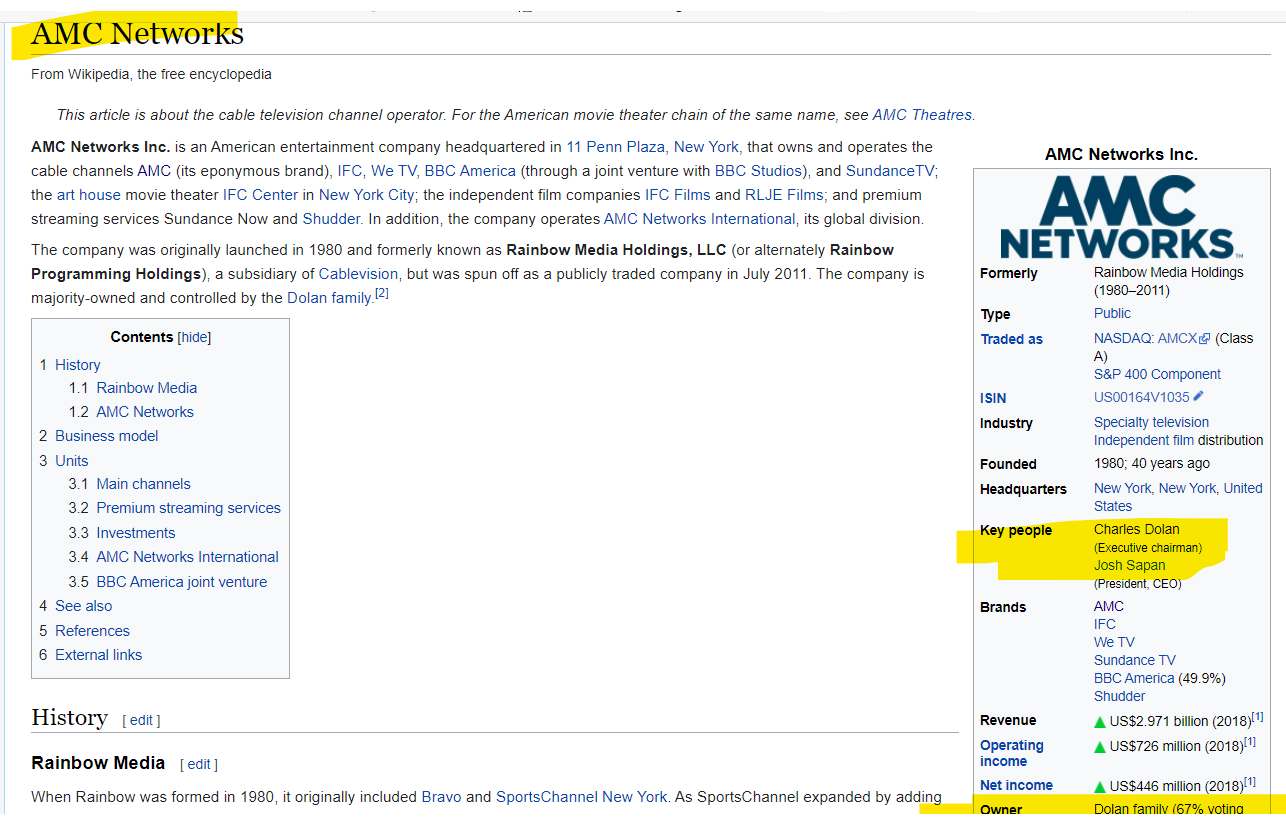Open the BBC Studios link
Viewport: 1286px width, 837px height.
(x=758, y=171)
